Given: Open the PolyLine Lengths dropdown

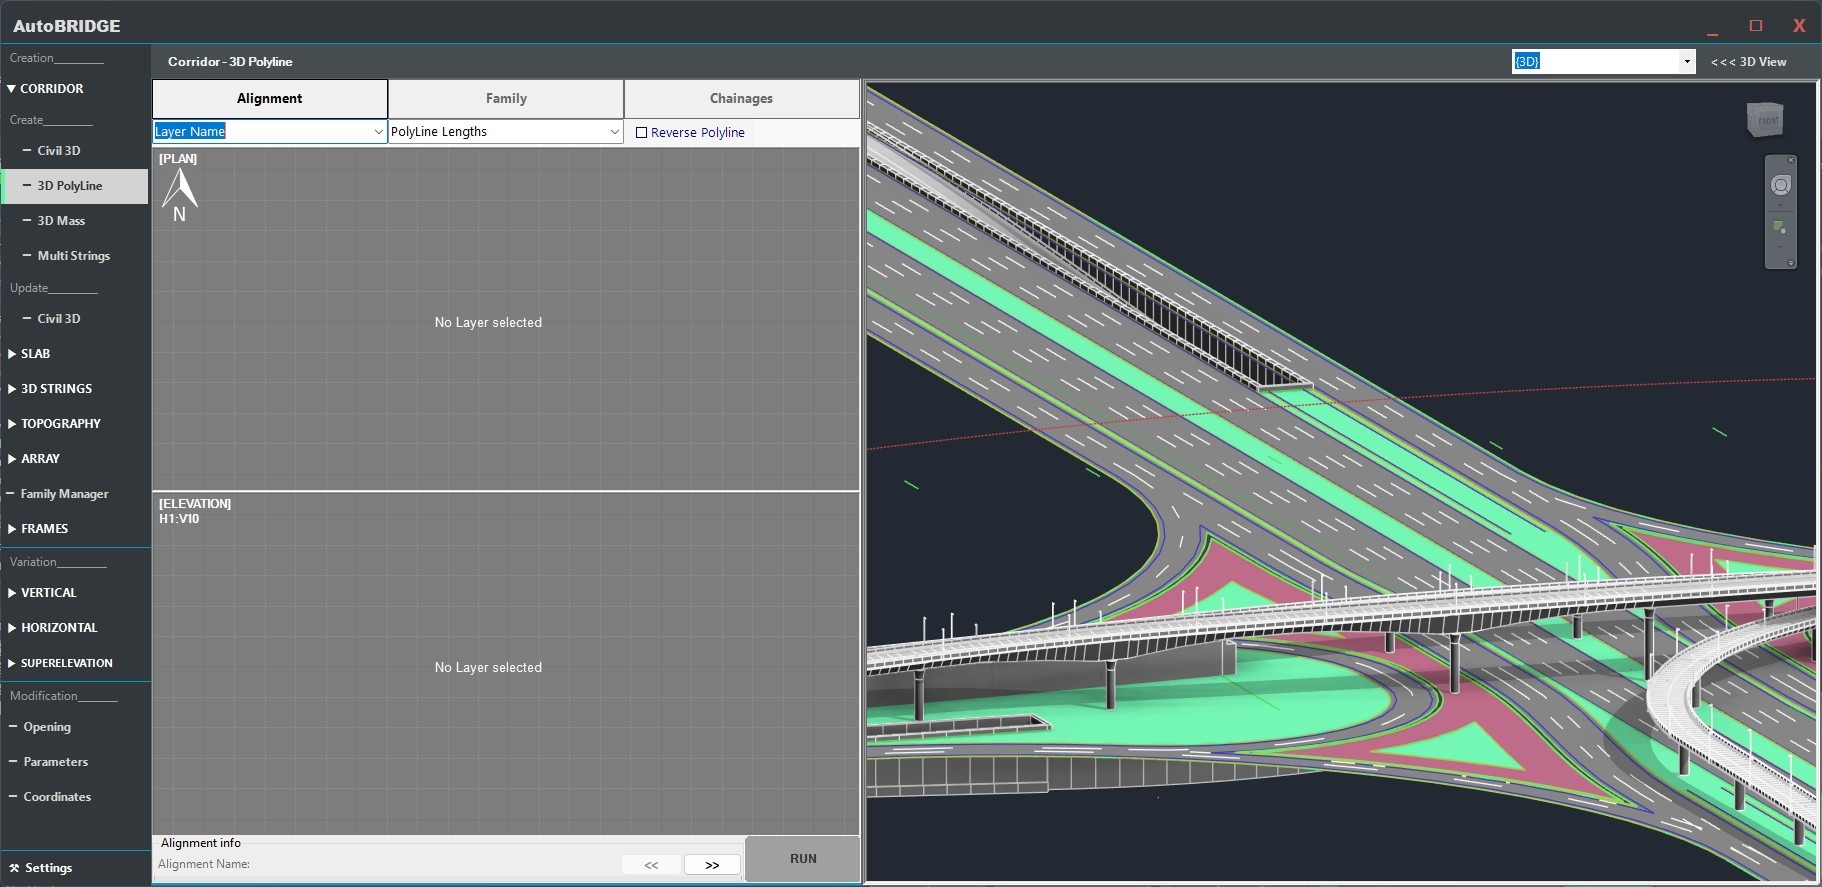Looking at the screenshot, I should coord(614,132).
